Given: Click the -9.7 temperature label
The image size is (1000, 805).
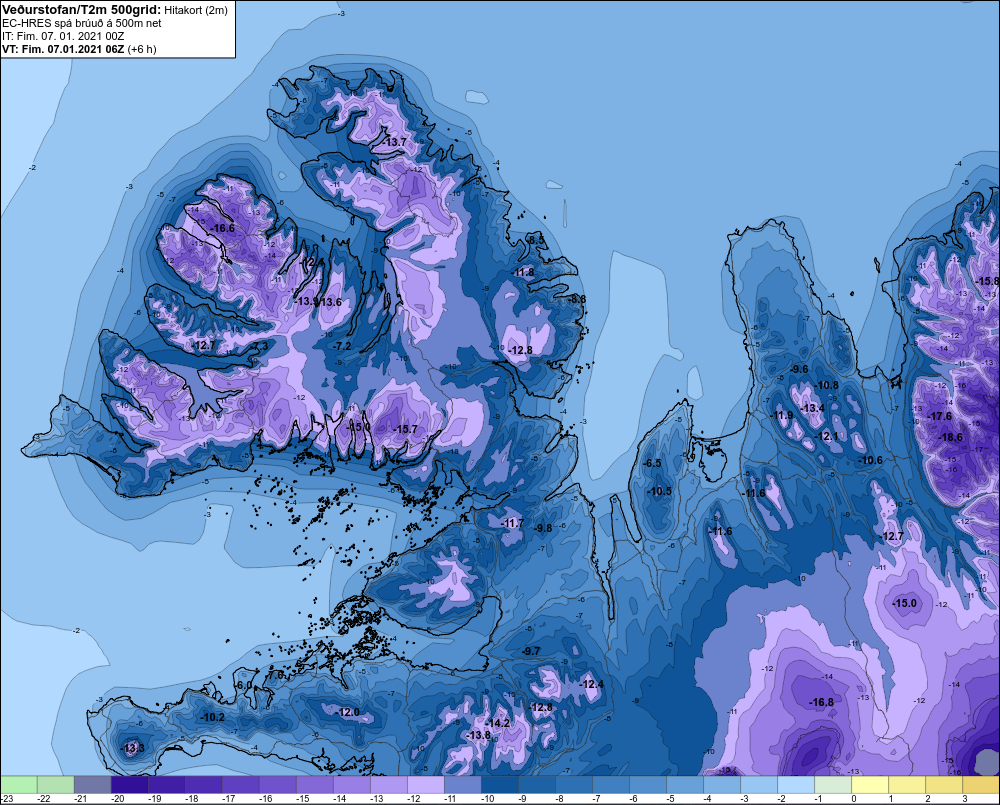Looking at the screenshot, I should (x=531, y=651).
